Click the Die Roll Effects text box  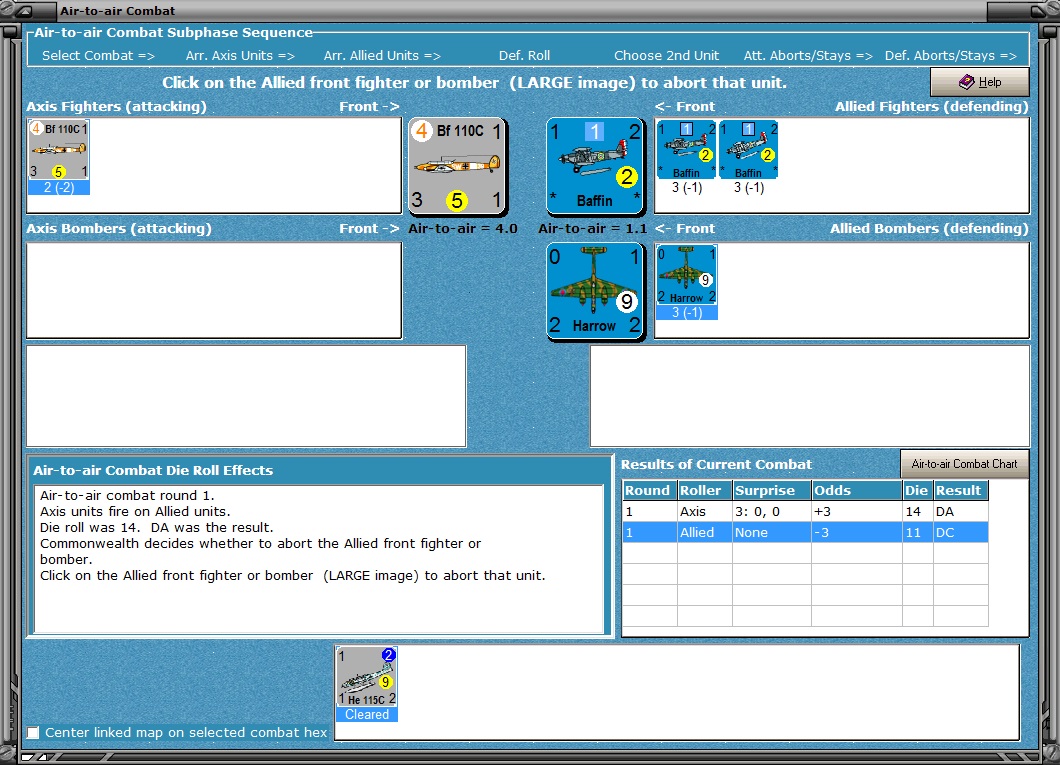click(x=318, y=559)
